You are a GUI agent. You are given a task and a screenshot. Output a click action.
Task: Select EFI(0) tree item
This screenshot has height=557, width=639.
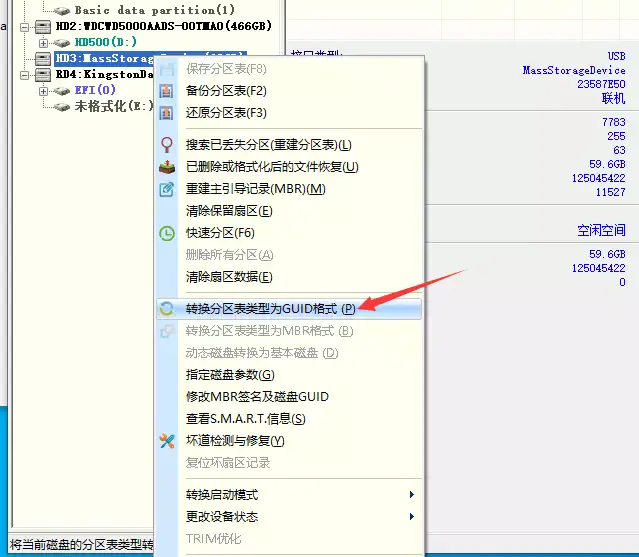tap(95, 90)
